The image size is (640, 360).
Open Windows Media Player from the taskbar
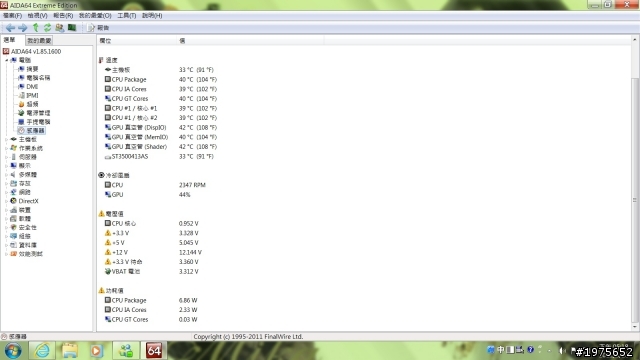point(96,351)
